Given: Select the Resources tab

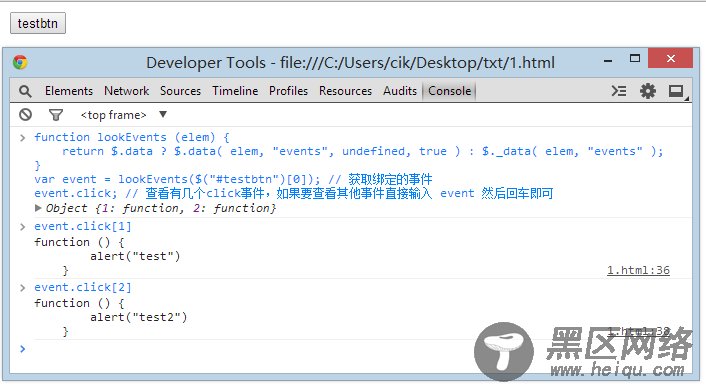Looking at the screenshot, I should (x=345, y=91).
